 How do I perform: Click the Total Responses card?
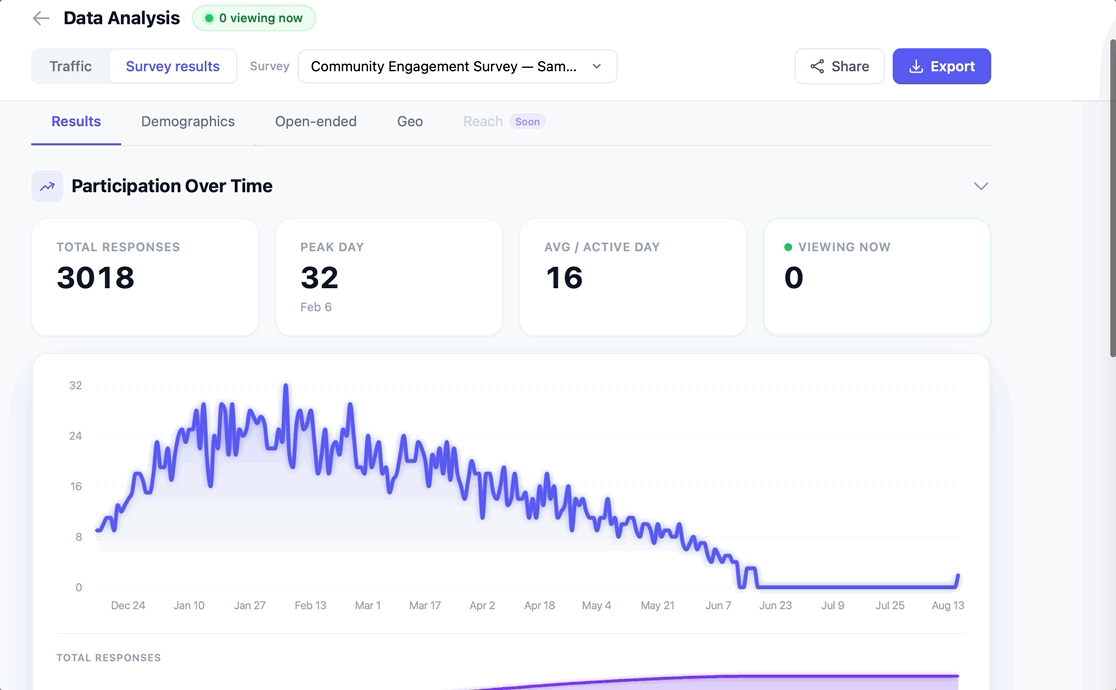pos(145,277)
